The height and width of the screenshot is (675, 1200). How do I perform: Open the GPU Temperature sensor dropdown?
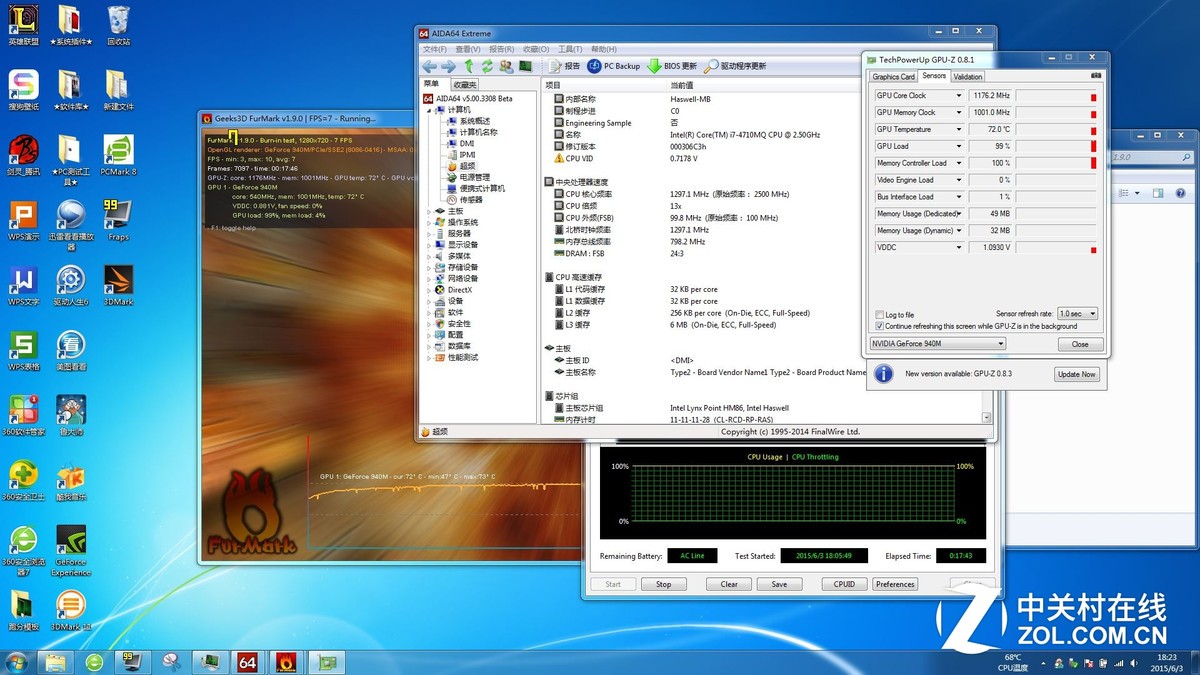click(x=958, y=130)
